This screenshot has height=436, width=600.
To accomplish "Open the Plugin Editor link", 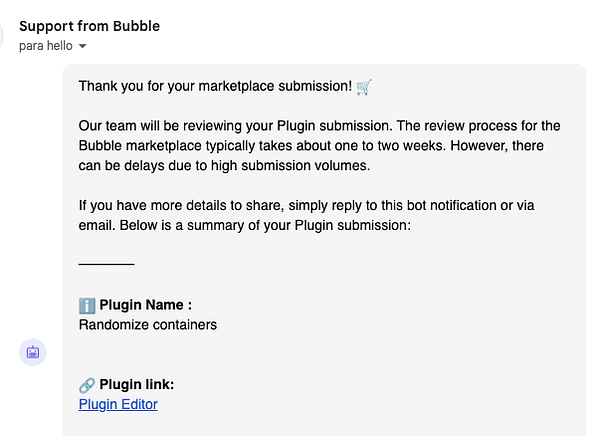I will coord(118,404).
